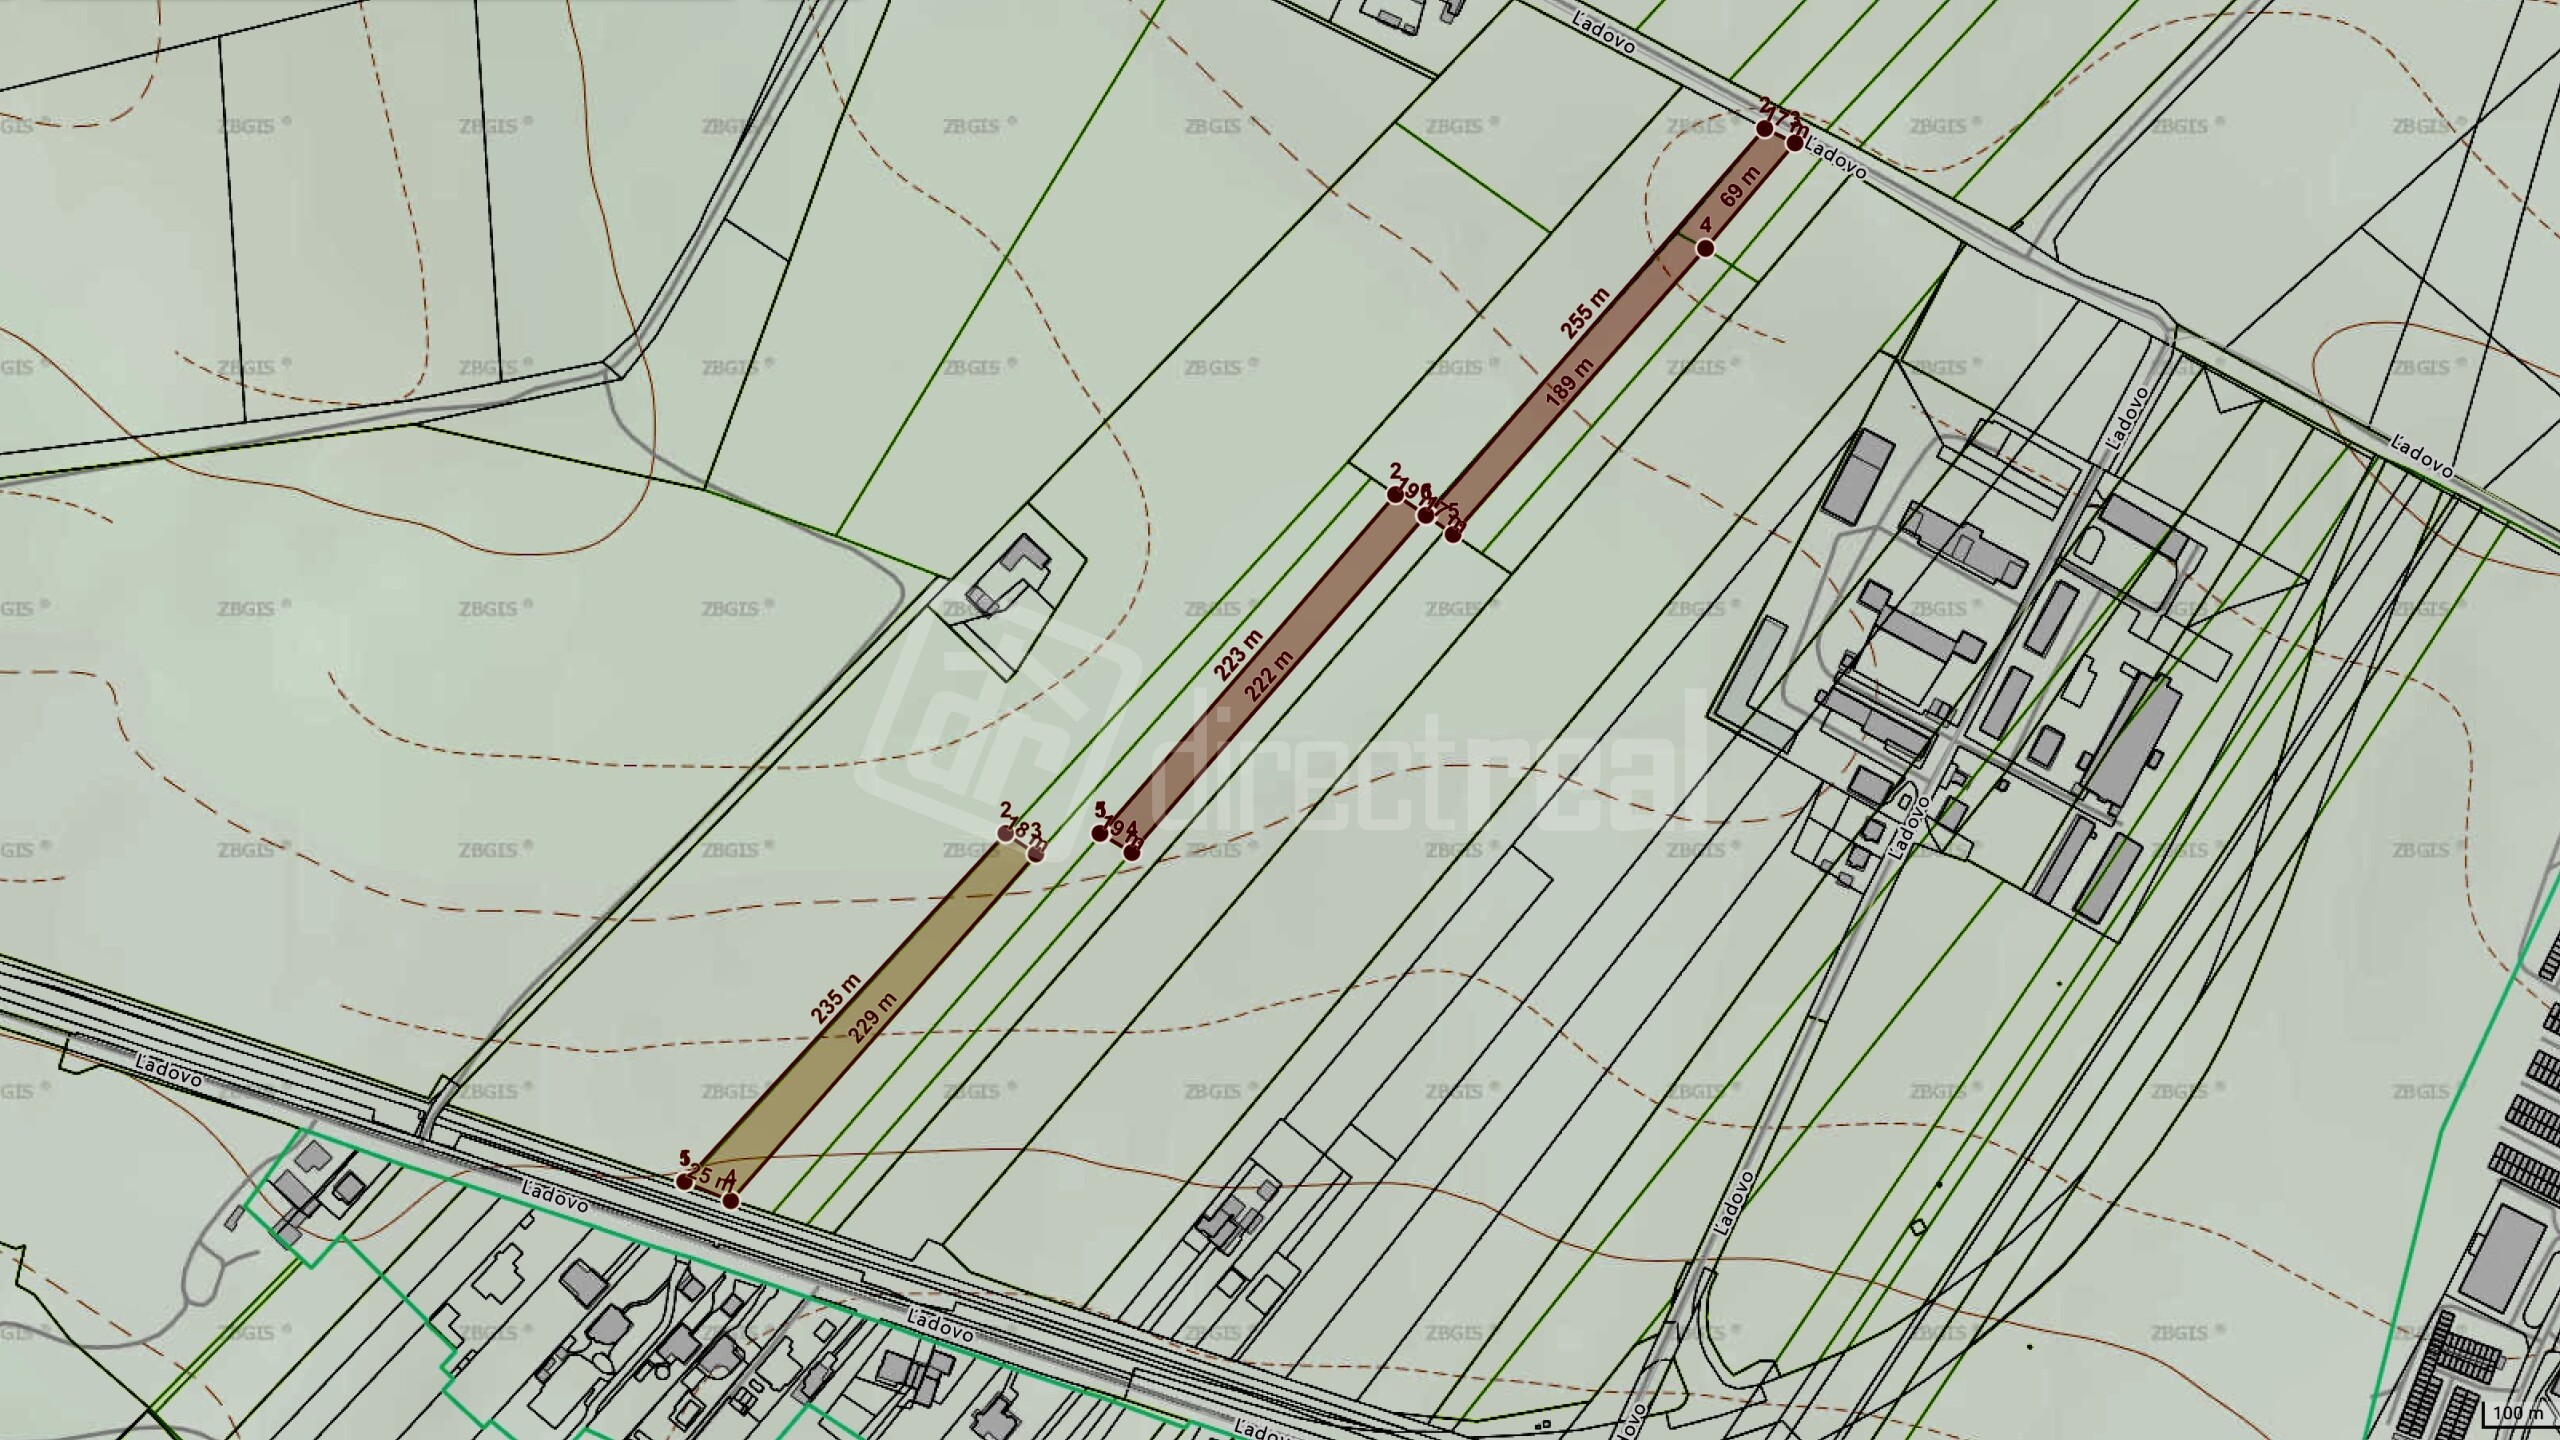The height and width of the screenshot is (1440, 2560).
Task: Click vertex point 4 near 69 m
Action: 1705,248
